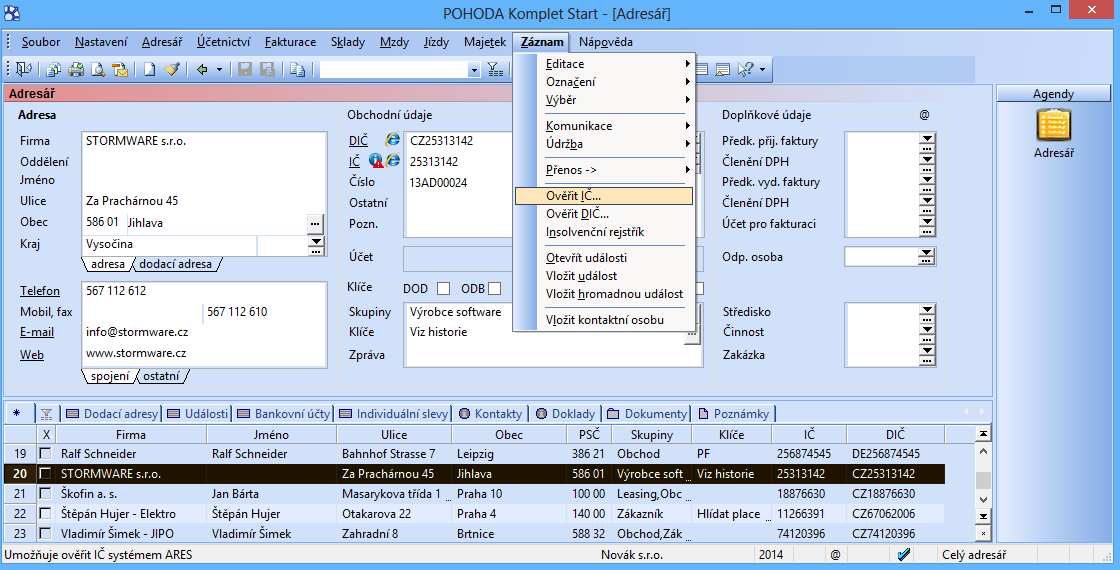Choose Vložit kontaktní osobu menu entry

click(605, 320)
